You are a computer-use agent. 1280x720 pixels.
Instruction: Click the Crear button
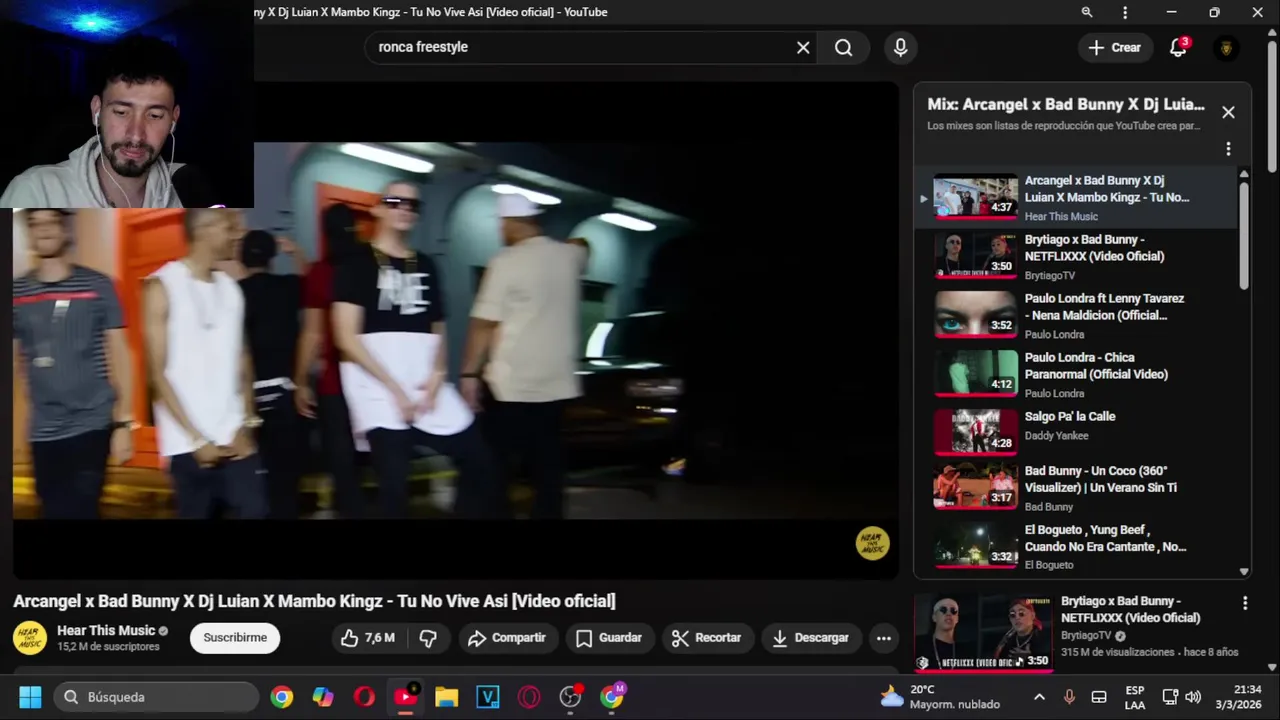click(1114, 47)
